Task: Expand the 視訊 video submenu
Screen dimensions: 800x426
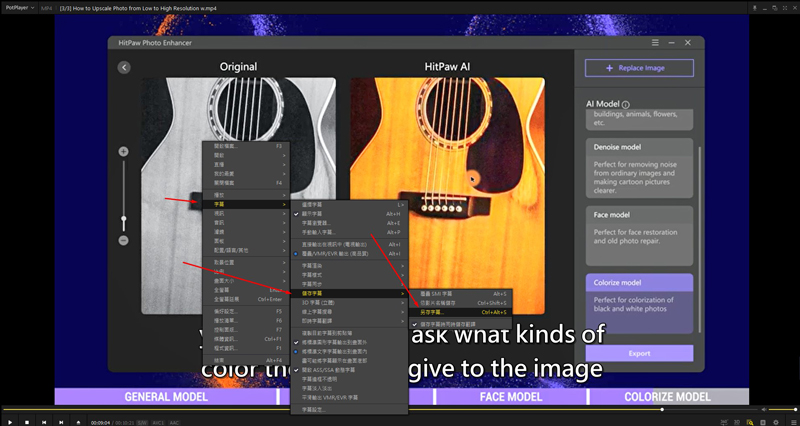Action: 246,213
